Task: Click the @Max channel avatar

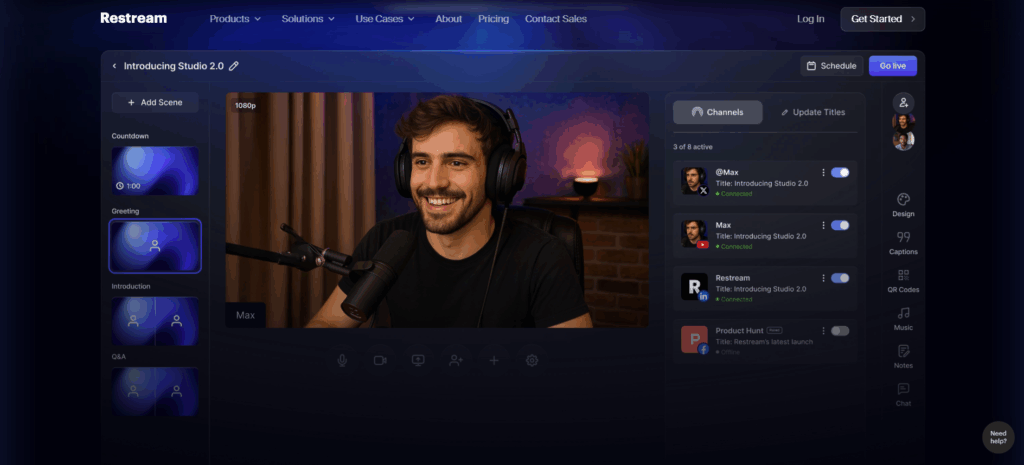Action: tap(694, 181)
